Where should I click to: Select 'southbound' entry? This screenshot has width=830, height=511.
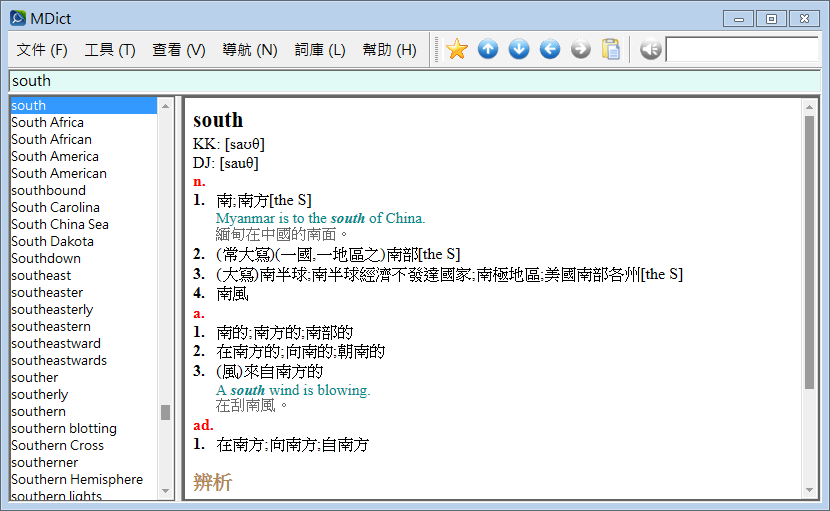(83, 190)
